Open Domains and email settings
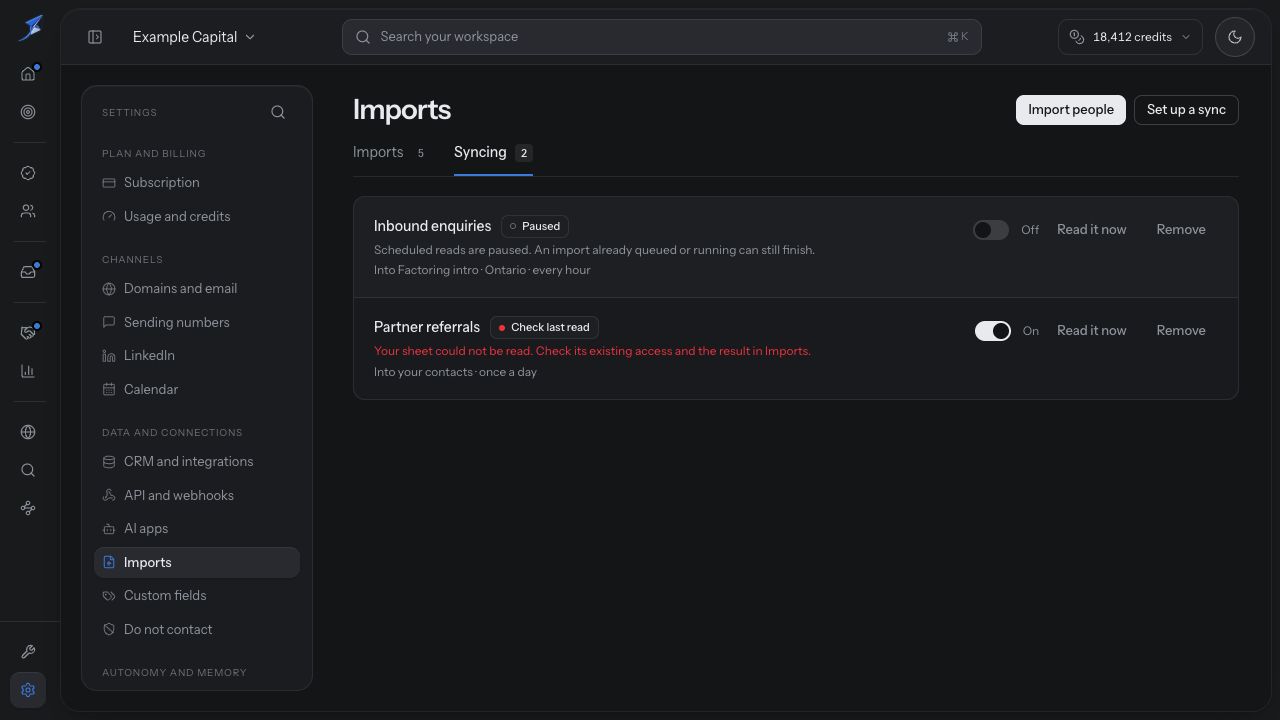The width and height of the screenshot is (1280, 720). point(197,289)
